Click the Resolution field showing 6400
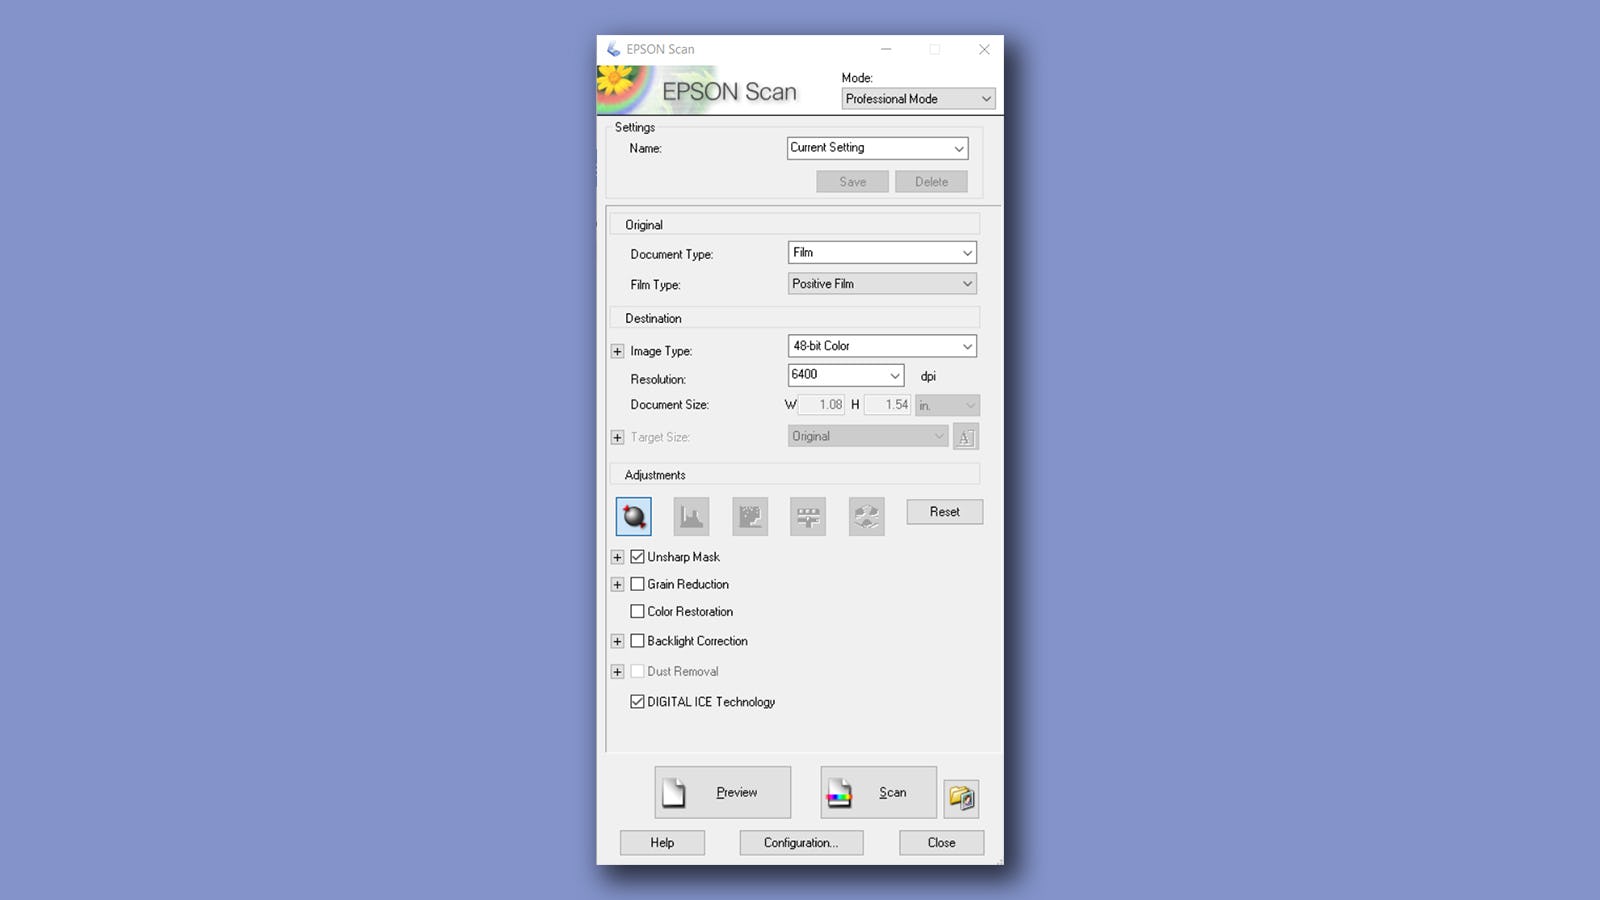 tap(837, 375)
